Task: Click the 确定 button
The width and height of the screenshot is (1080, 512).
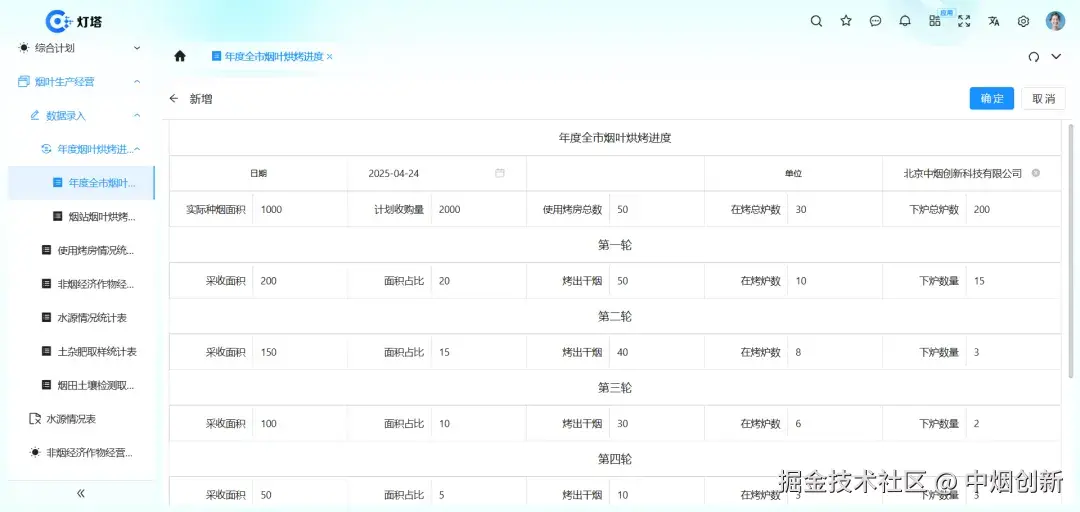Action: pos(991,99)
